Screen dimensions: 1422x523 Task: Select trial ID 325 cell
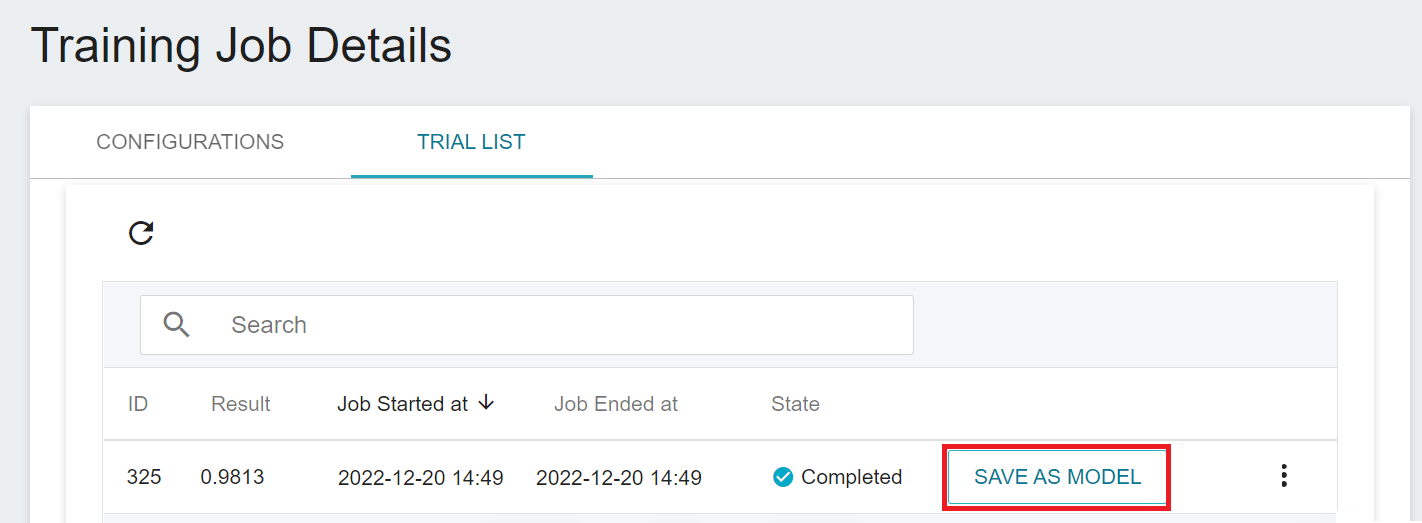click(144, 477)
